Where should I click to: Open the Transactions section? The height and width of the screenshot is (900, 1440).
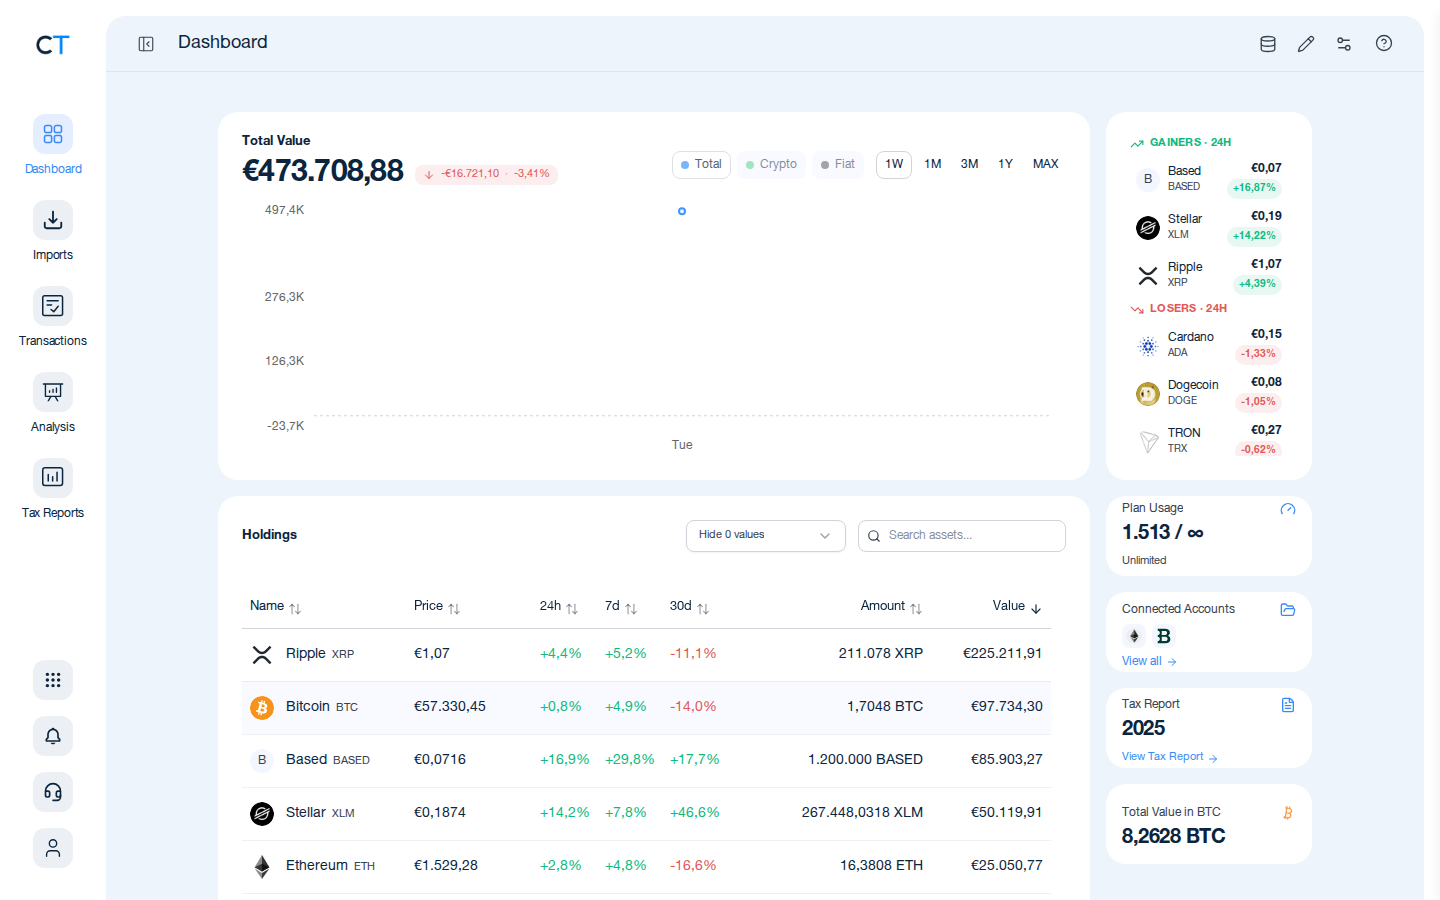coord(53,317)
